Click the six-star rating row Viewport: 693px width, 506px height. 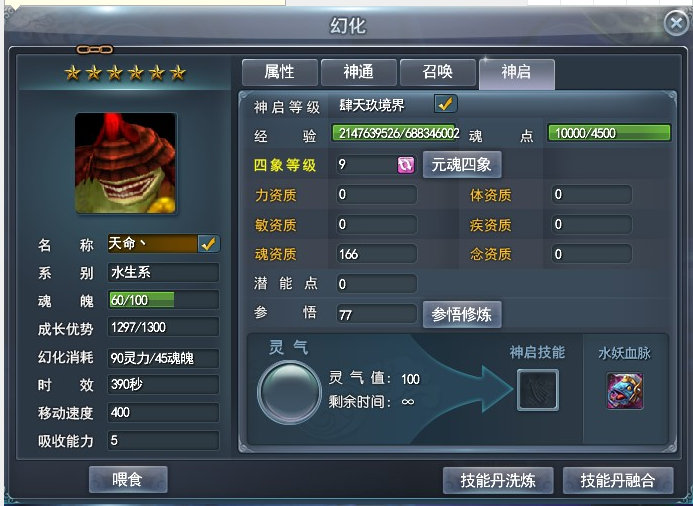point(125,72)
